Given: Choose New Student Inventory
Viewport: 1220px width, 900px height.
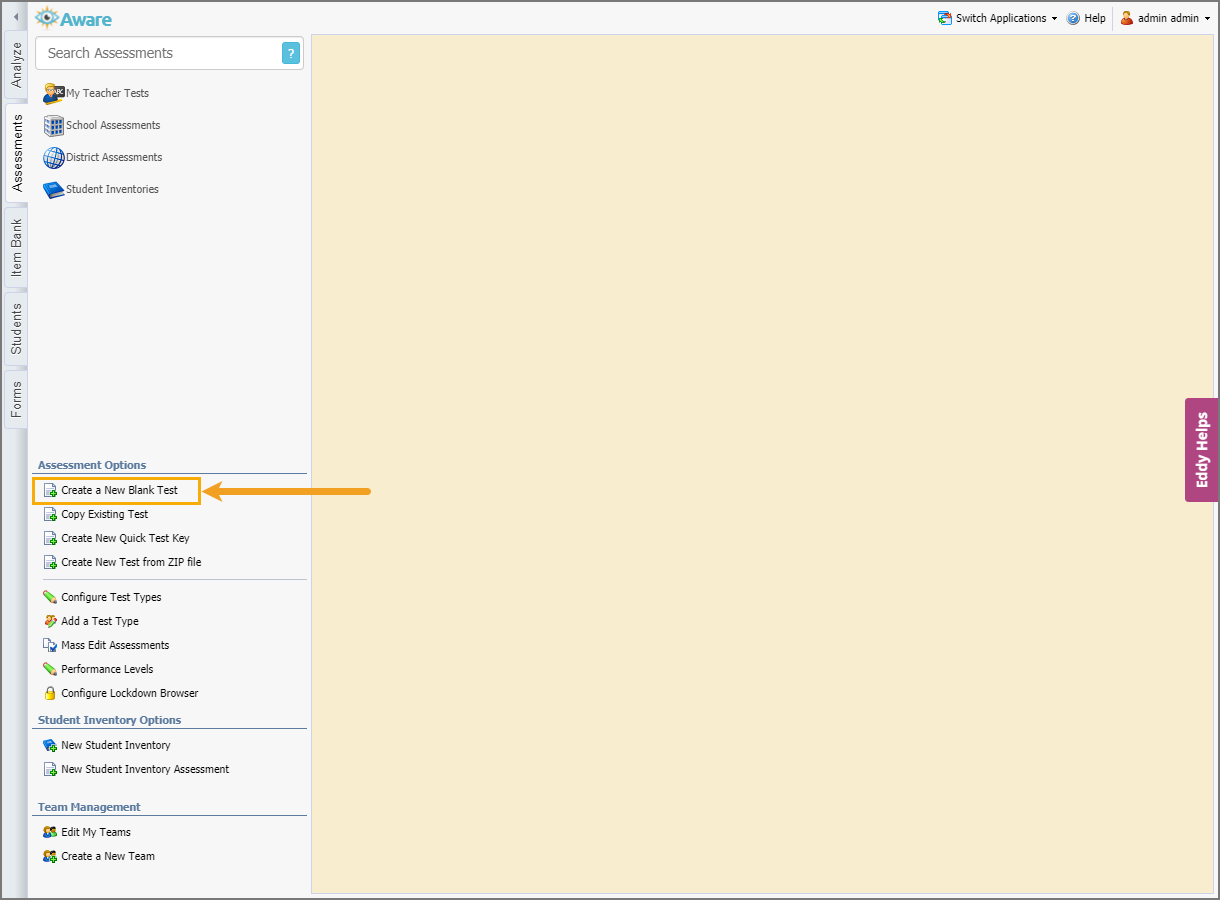Looking at the screenshot, I should coord(116,745).
